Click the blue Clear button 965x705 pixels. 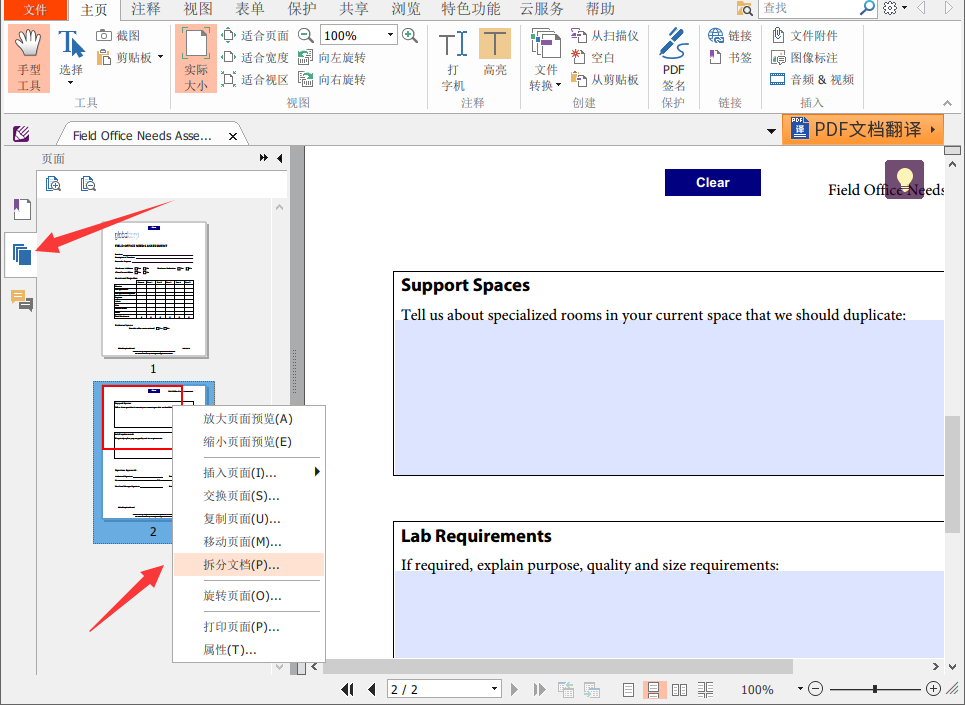(x=713, y=182)
